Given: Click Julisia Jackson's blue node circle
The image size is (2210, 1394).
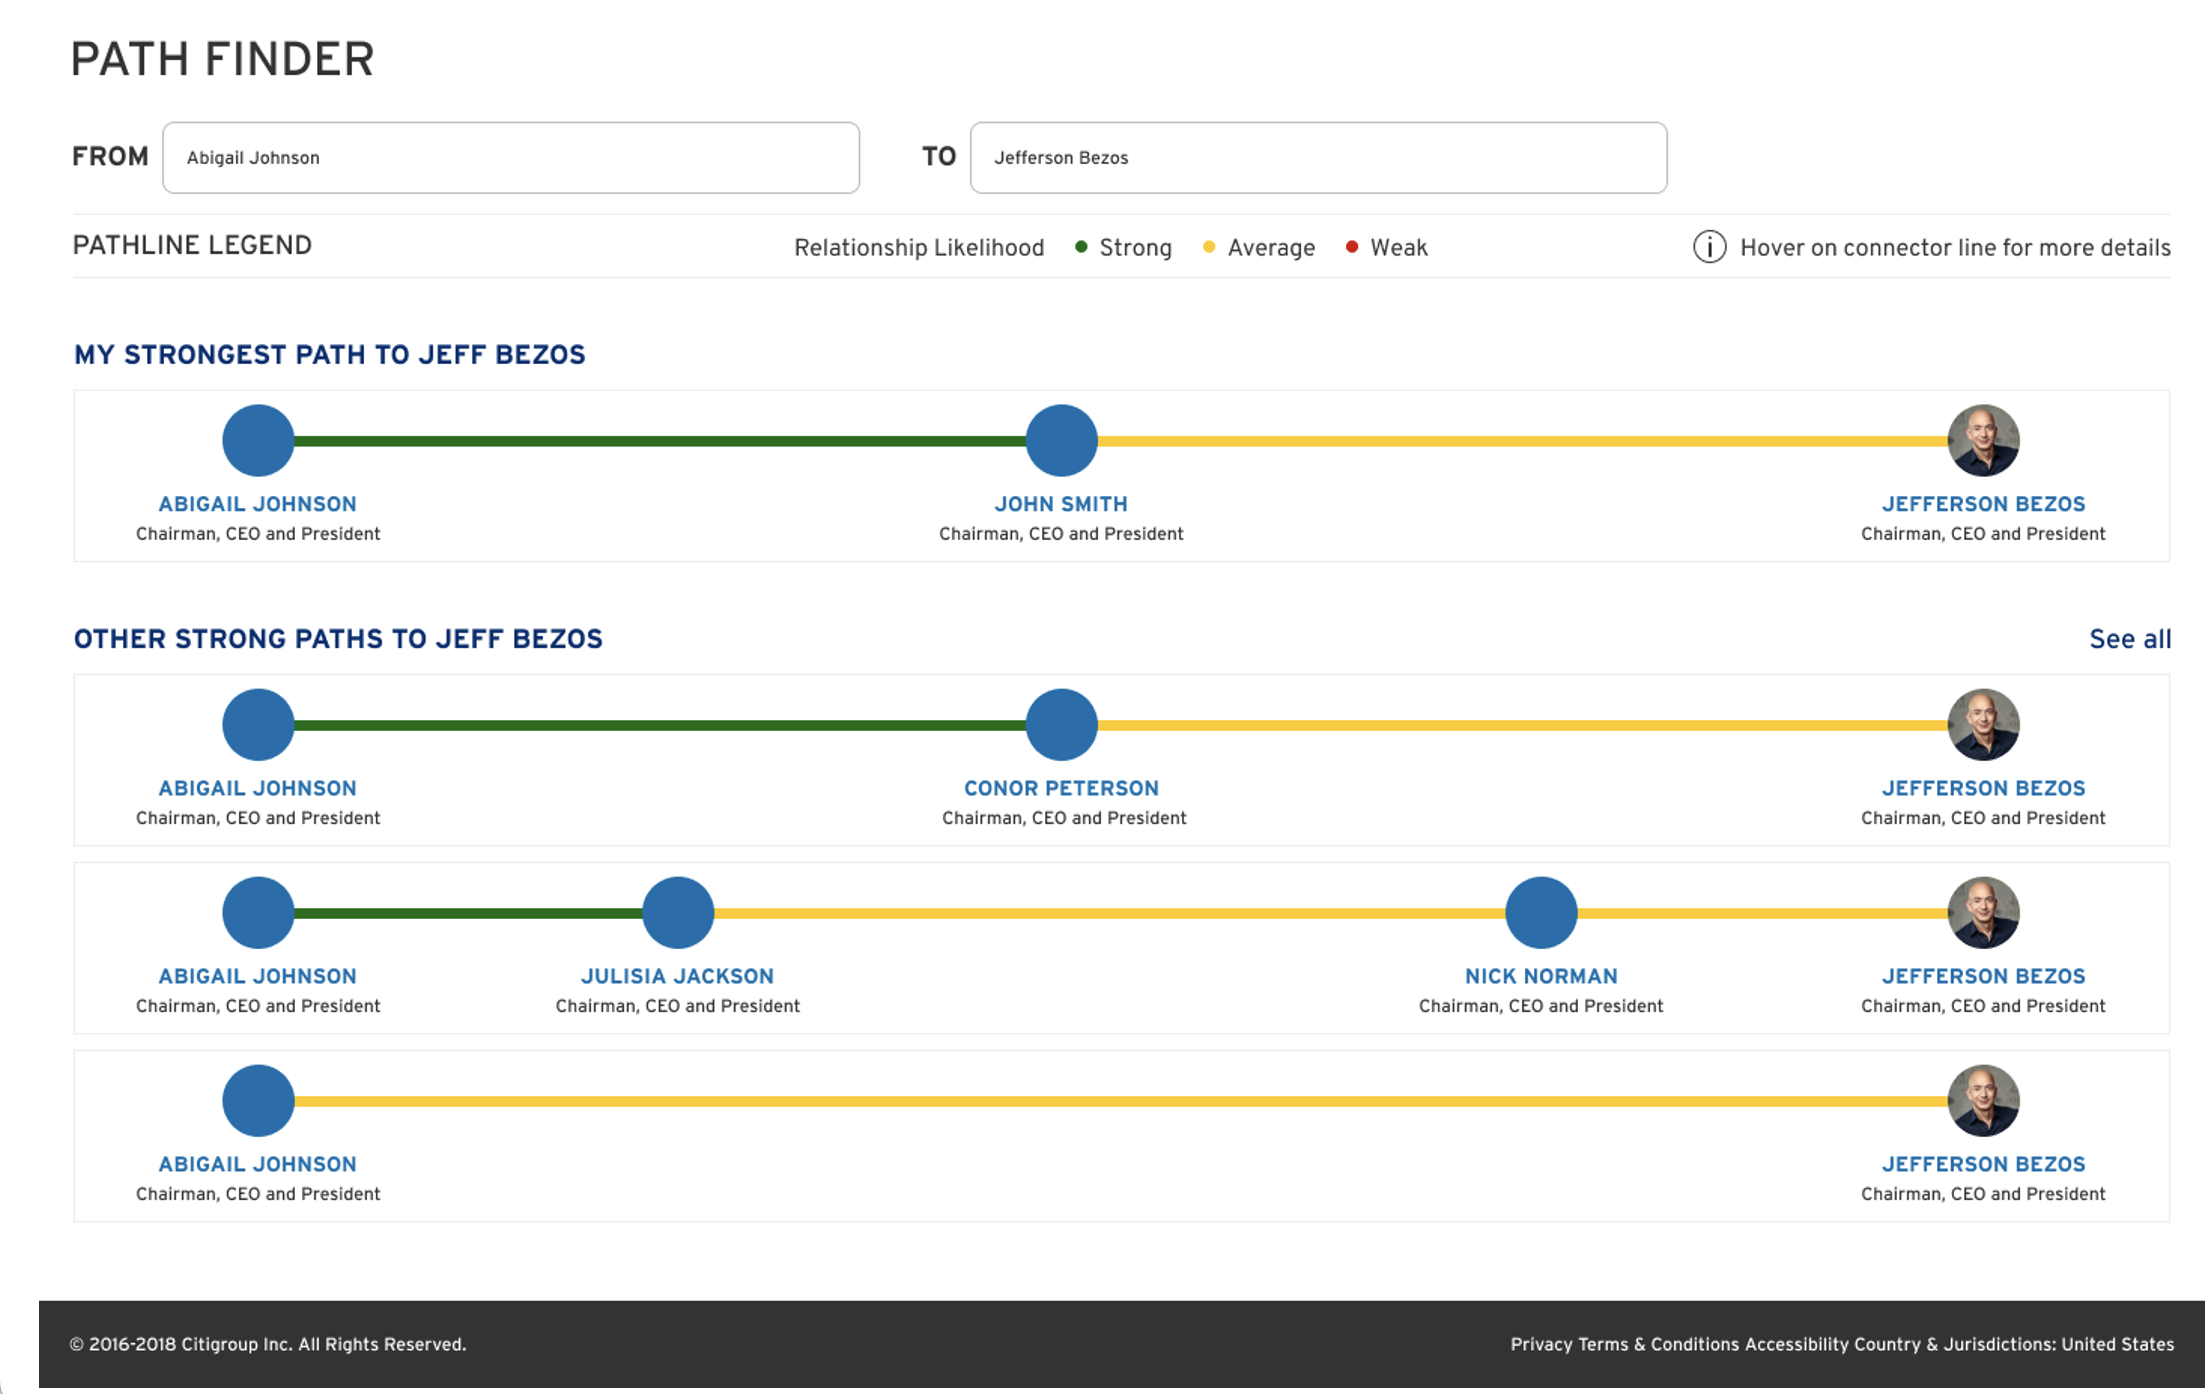Looking at the screenshot, I should [678, 913].
